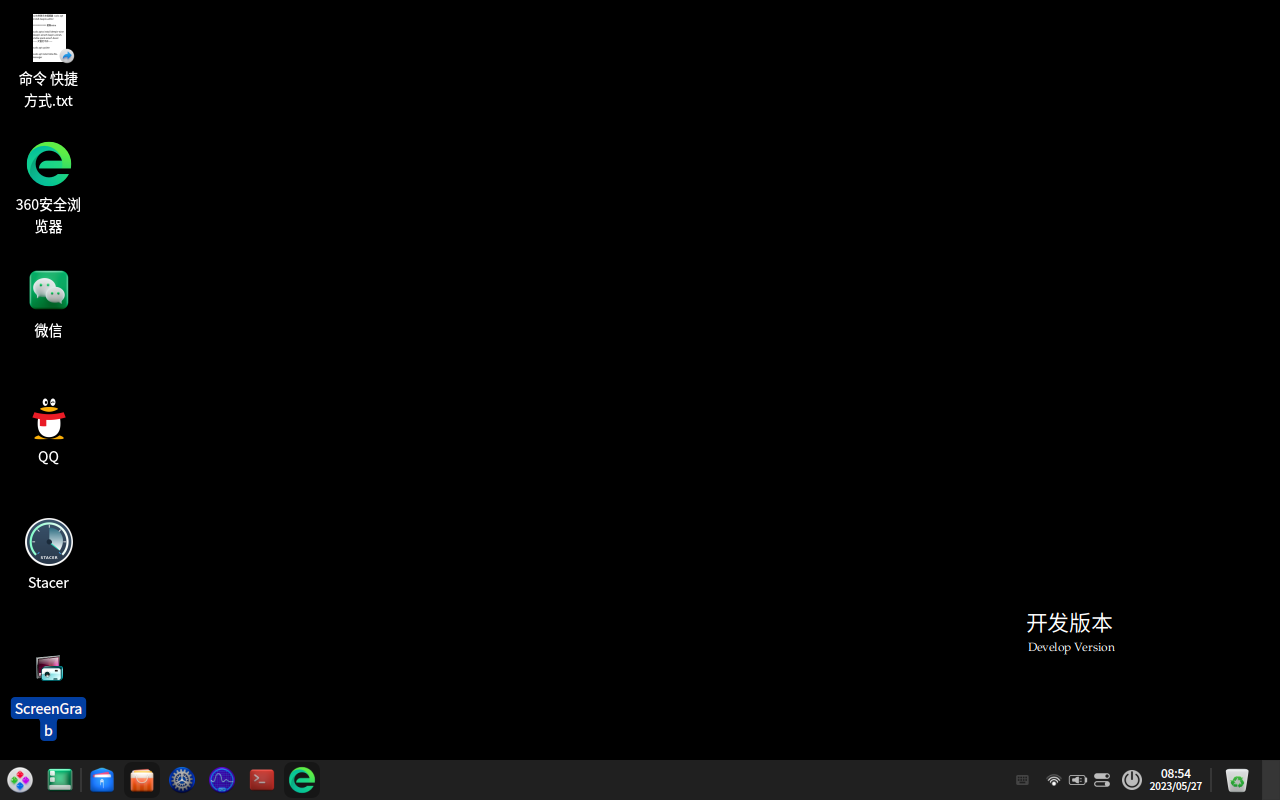Open the on-screen keyboard from tray
This screenshot has width=1280, height=800.
1022,780
